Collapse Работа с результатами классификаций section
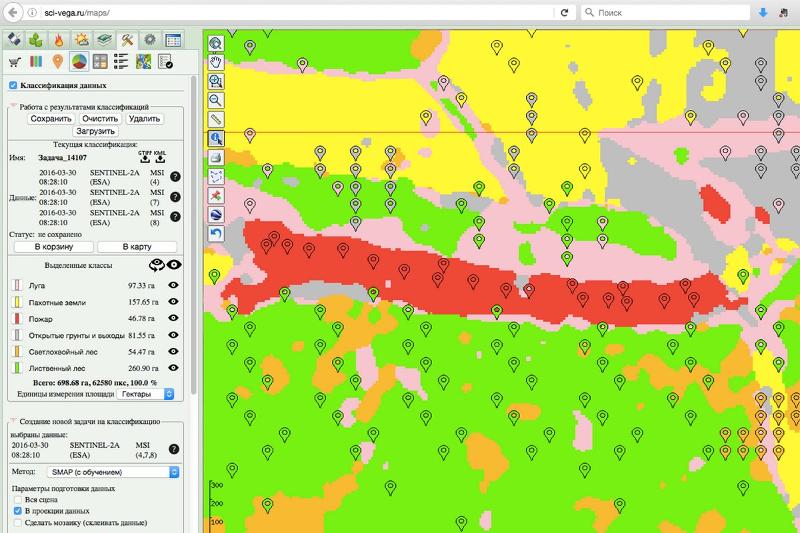 click(x=13, y=106)
